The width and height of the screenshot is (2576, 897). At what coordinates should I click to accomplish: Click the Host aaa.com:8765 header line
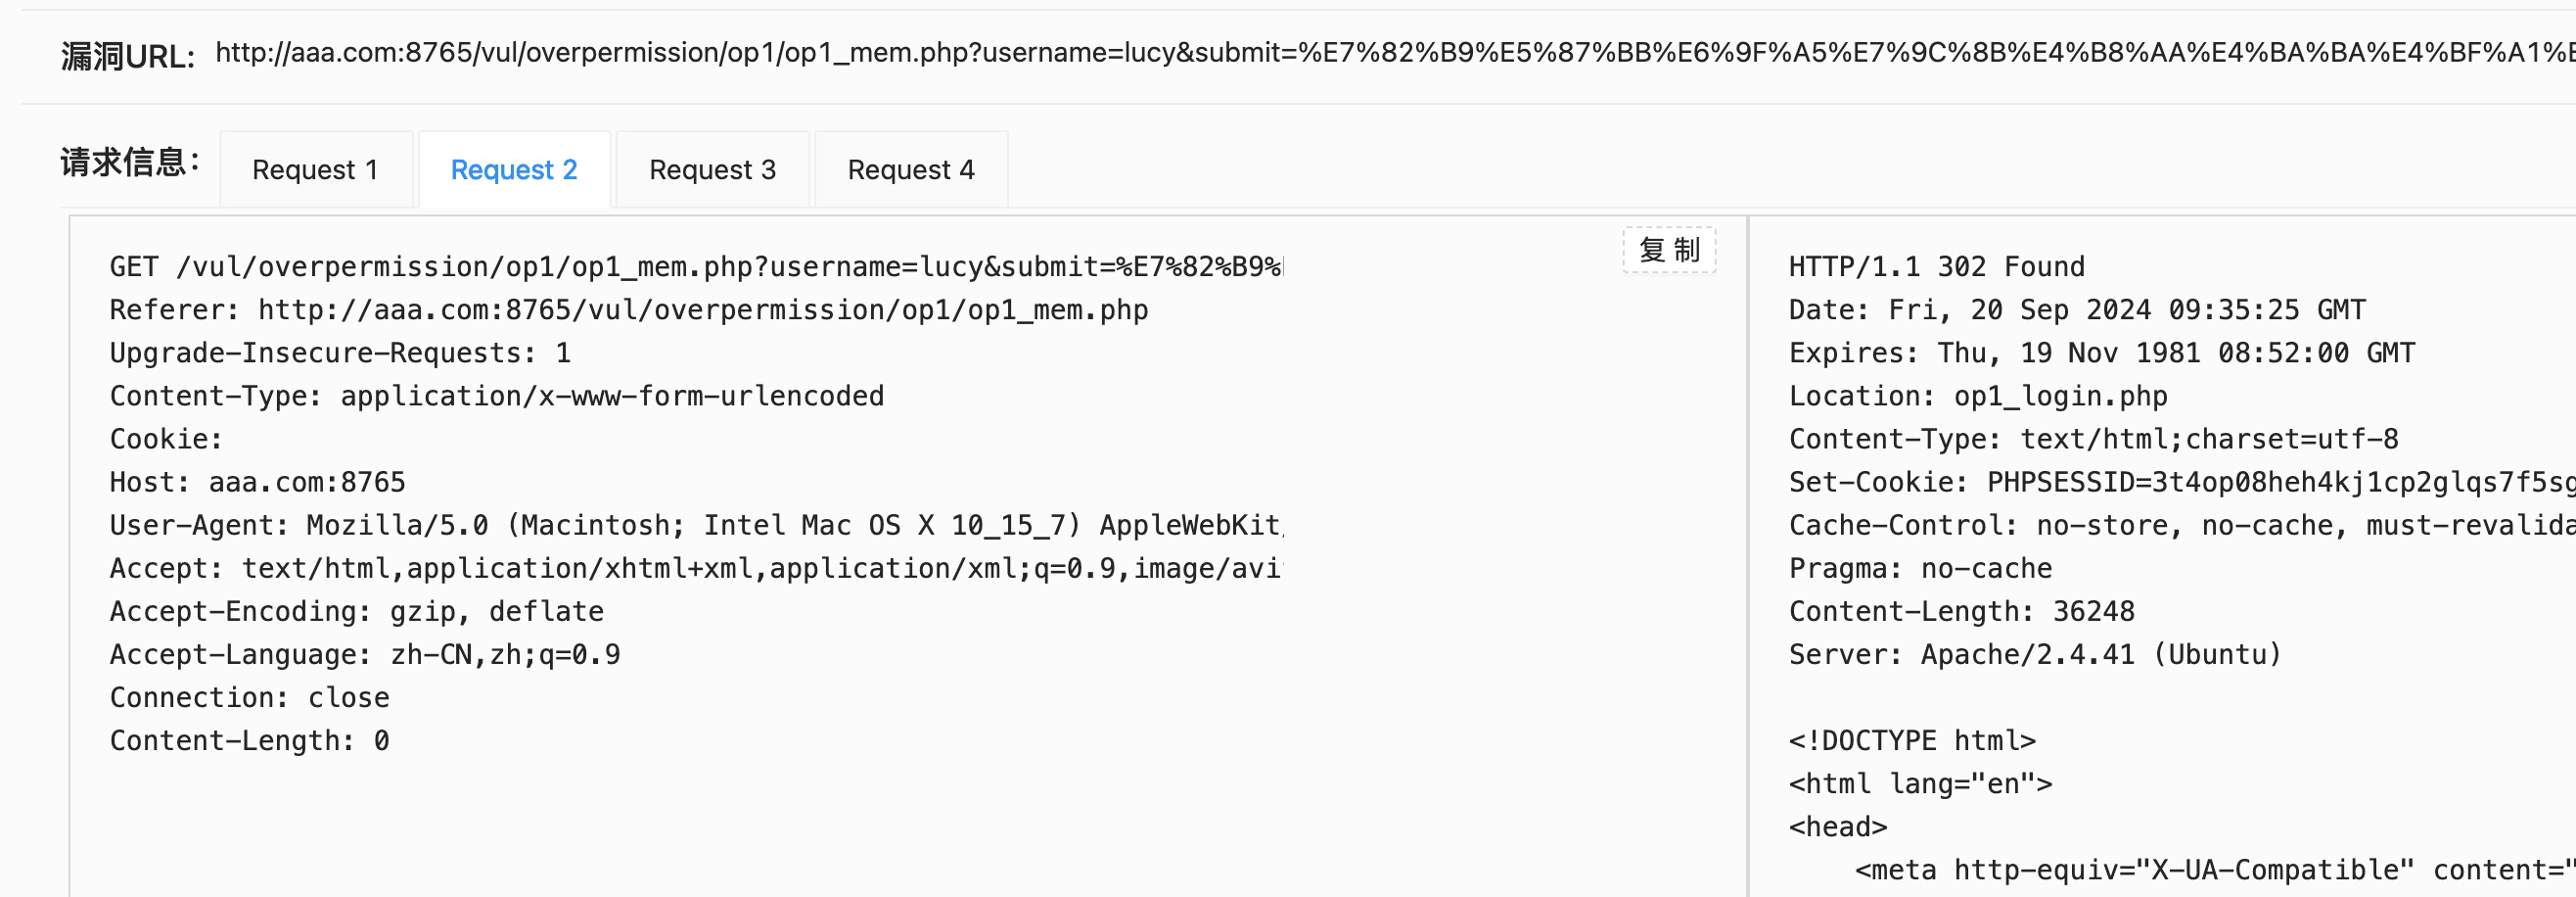(x=257, y=482)
